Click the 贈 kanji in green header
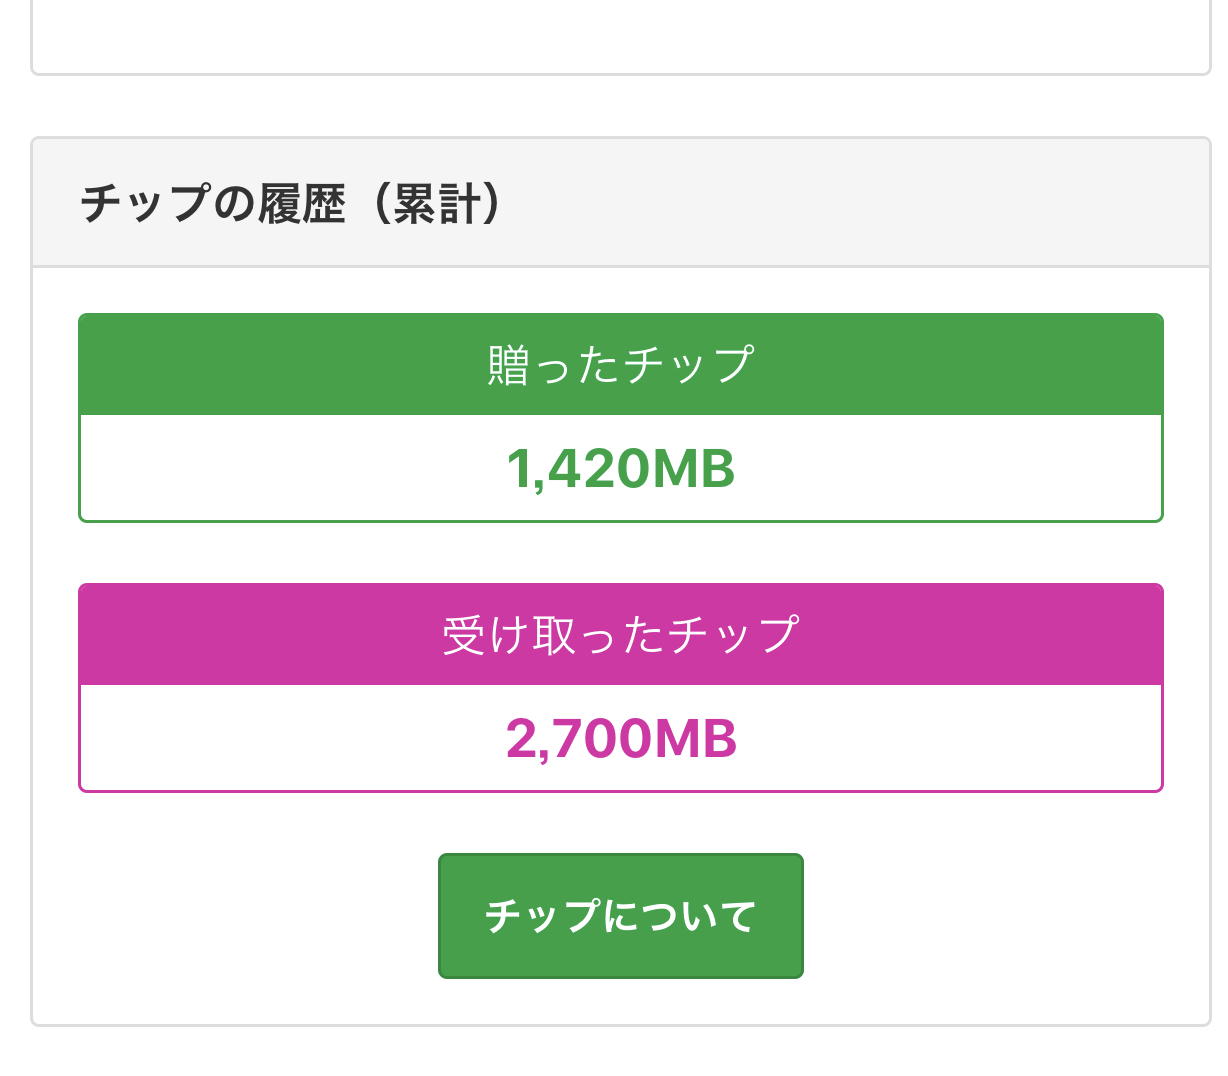1228x1076 pixels. pos(508,365)
